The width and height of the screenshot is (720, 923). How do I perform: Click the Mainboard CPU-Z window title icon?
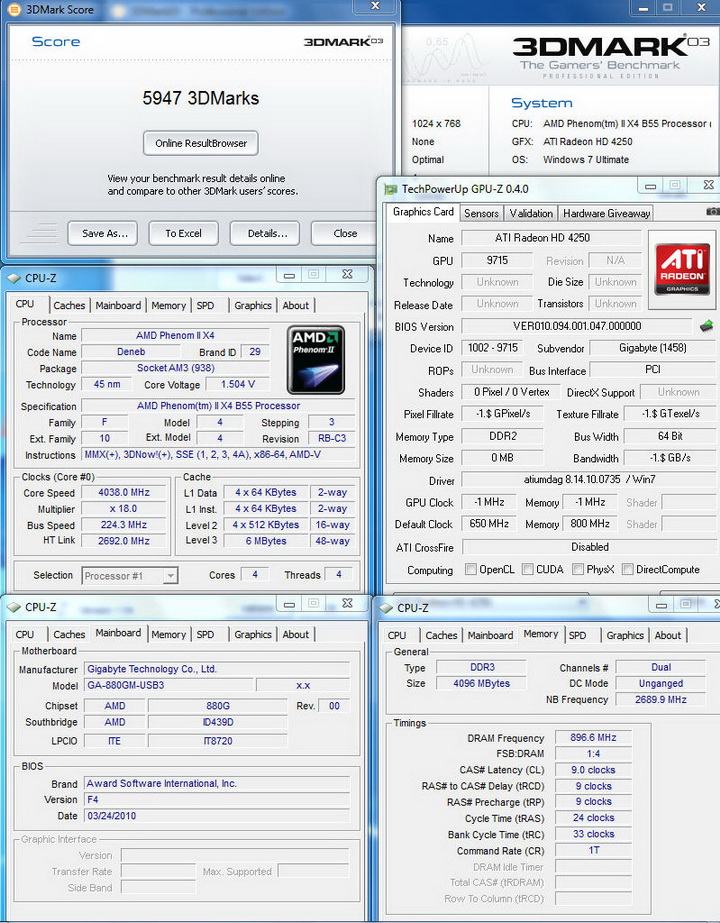click(x=13, y=607)
